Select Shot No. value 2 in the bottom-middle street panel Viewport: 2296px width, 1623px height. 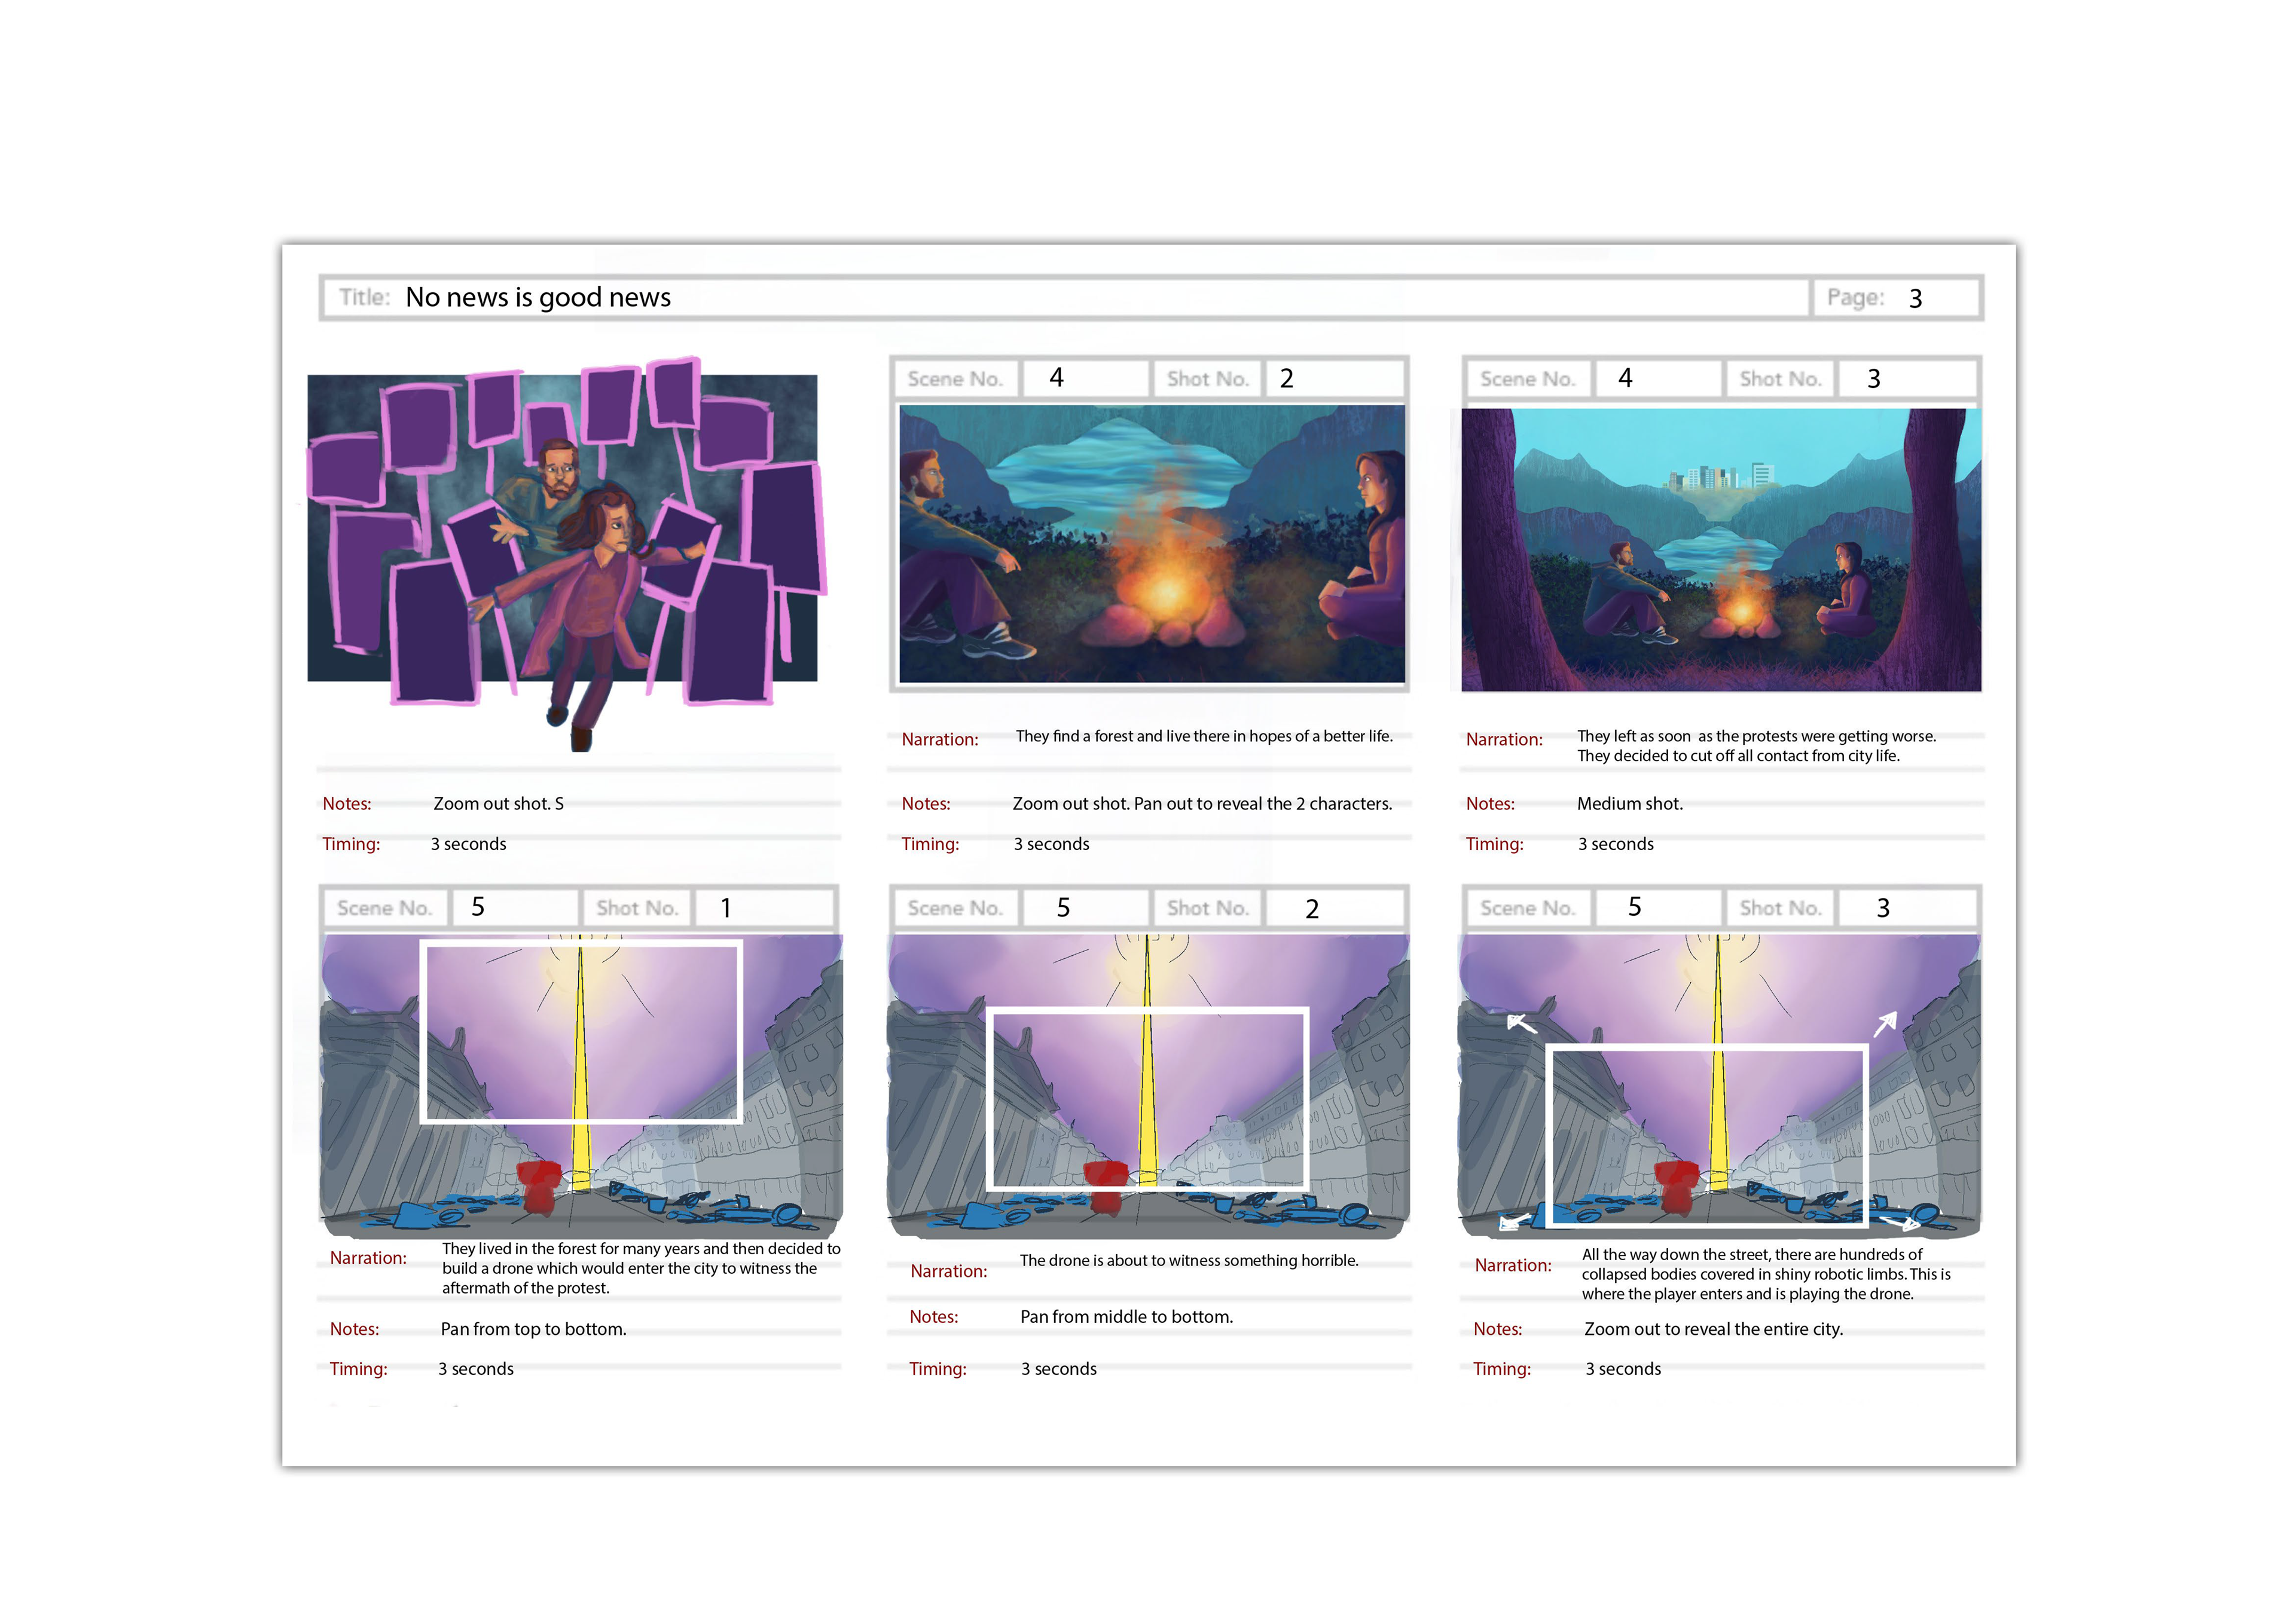pyautogui.click(x=1312, y=909)
